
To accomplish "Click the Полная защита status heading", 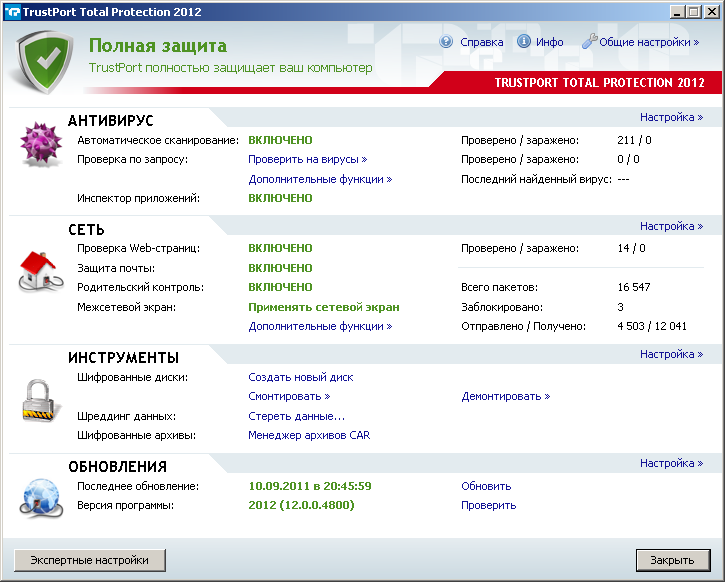I will point(158,46).
